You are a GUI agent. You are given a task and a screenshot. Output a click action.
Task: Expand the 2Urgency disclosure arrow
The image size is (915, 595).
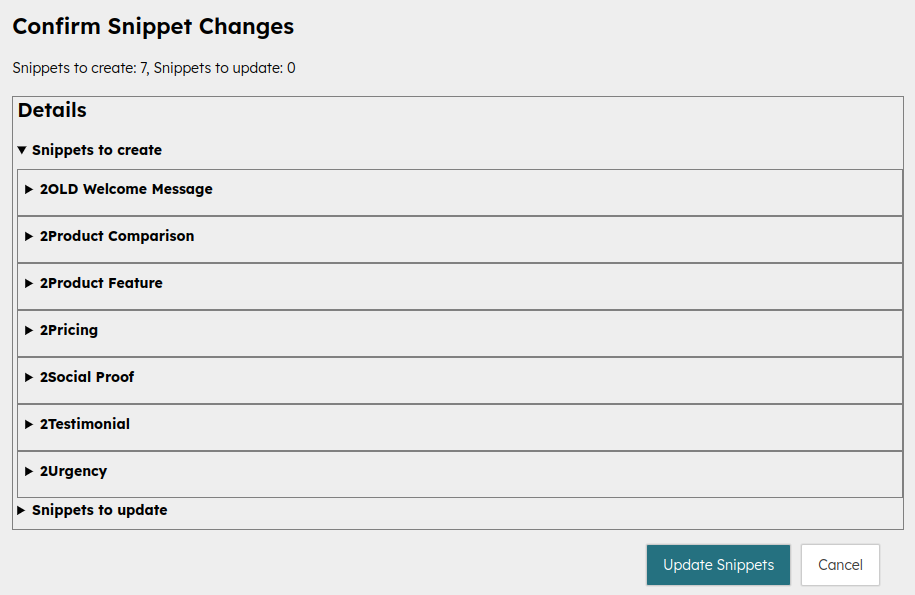point(29,471)
